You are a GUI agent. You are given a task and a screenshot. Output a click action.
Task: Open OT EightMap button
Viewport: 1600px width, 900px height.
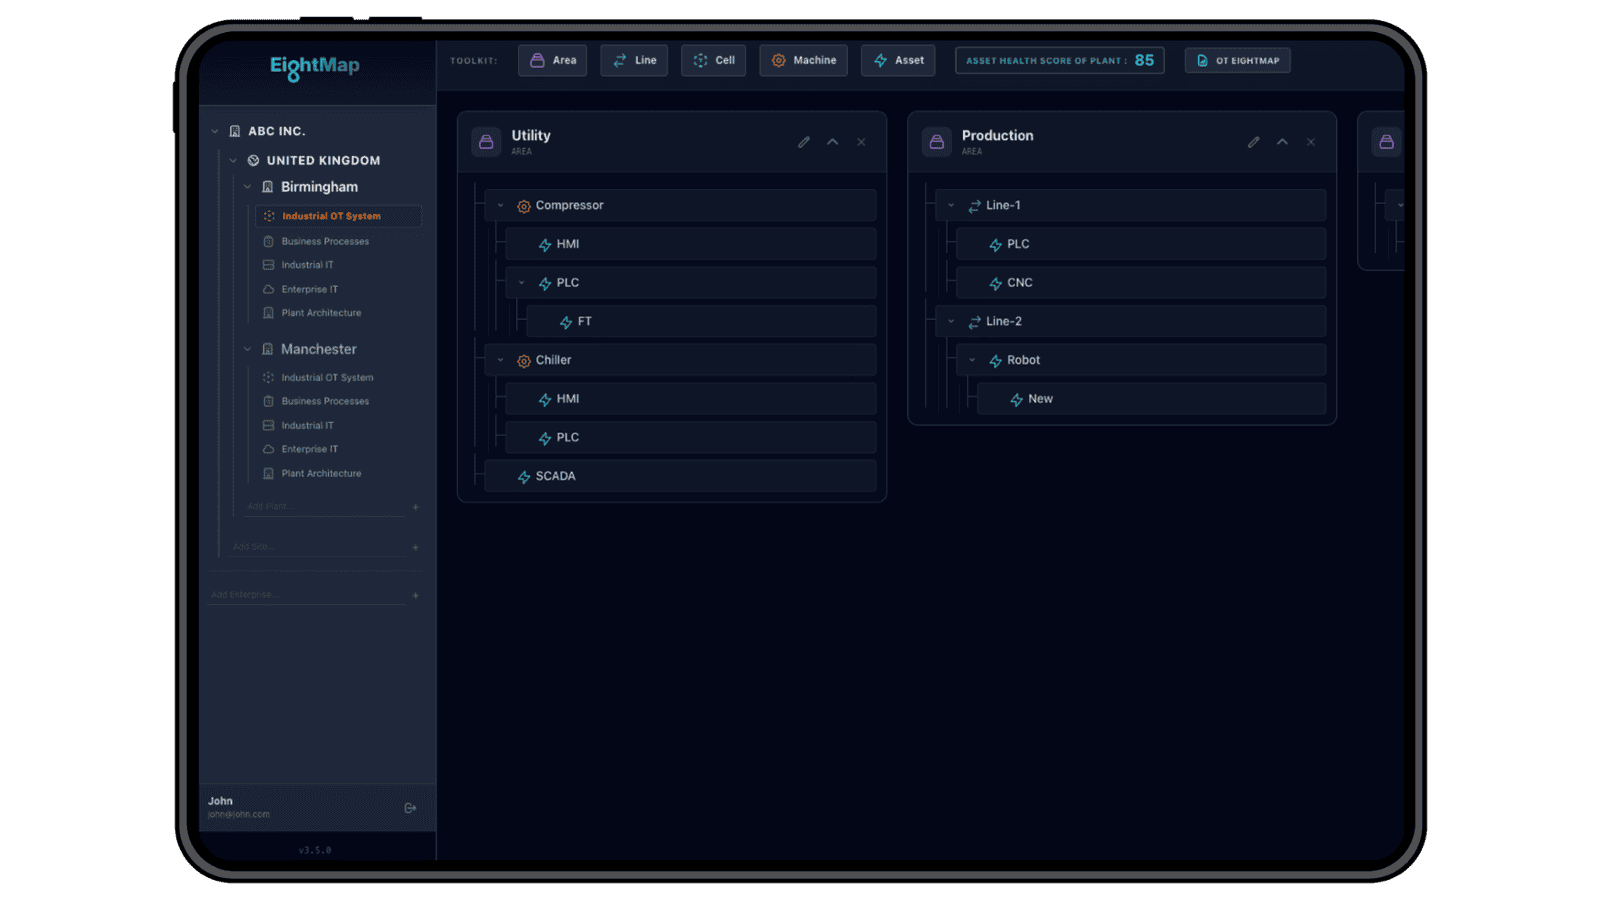click(1237, 60)
